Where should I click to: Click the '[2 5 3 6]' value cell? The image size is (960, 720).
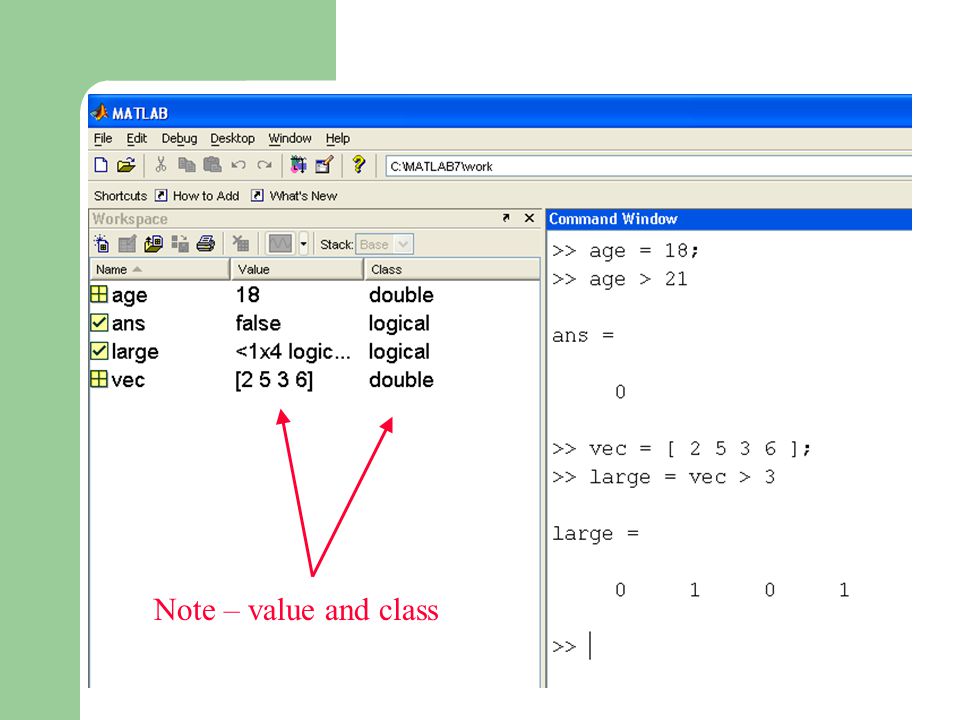(x=274, y=380)
